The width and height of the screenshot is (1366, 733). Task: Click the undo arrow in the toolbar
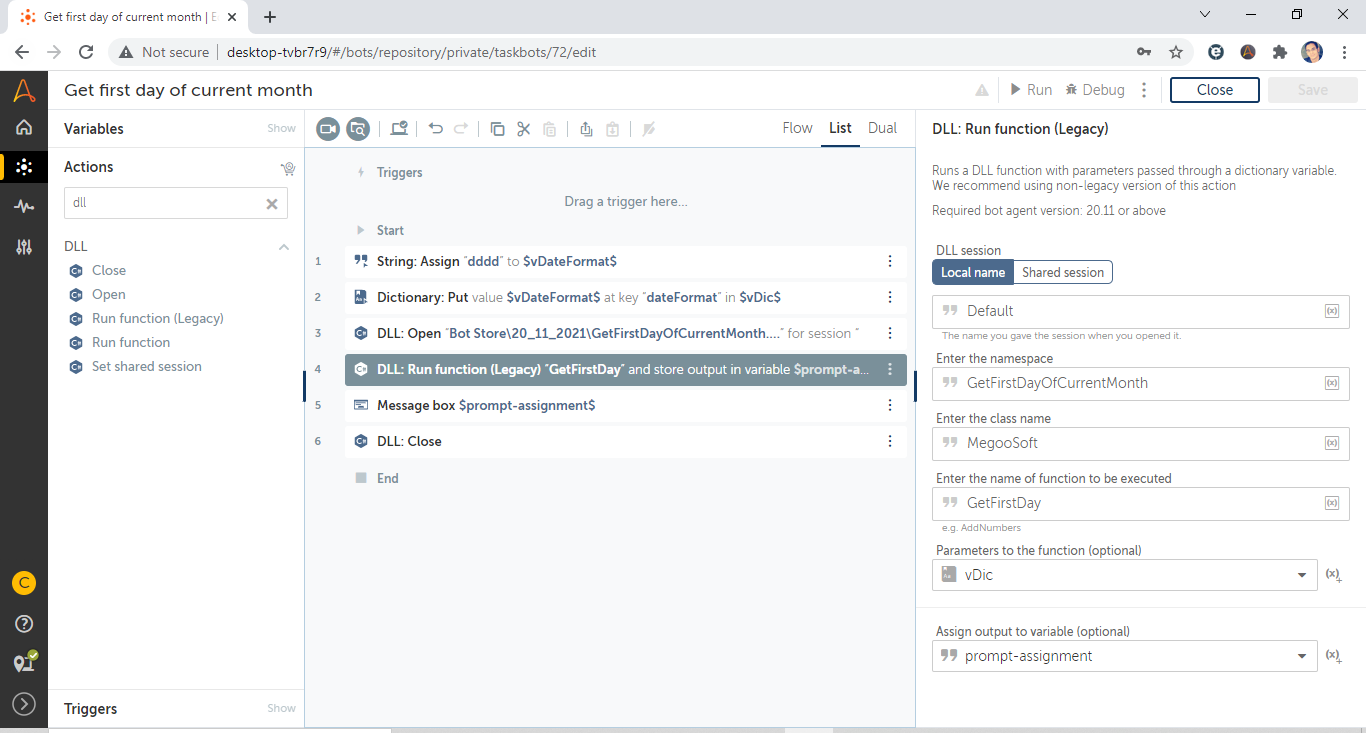point(435,128)
